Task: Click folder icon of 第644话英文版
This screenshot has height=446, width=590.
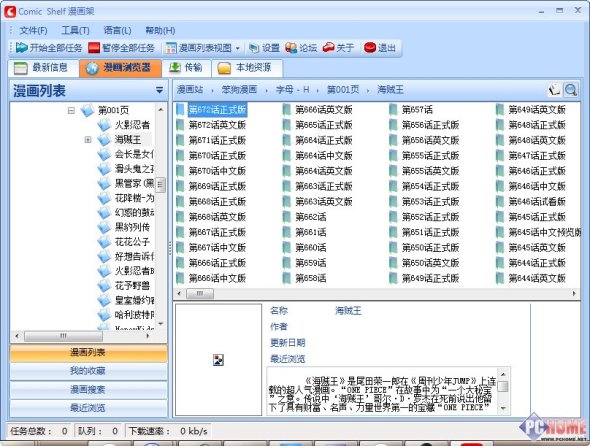Action: 500,278
